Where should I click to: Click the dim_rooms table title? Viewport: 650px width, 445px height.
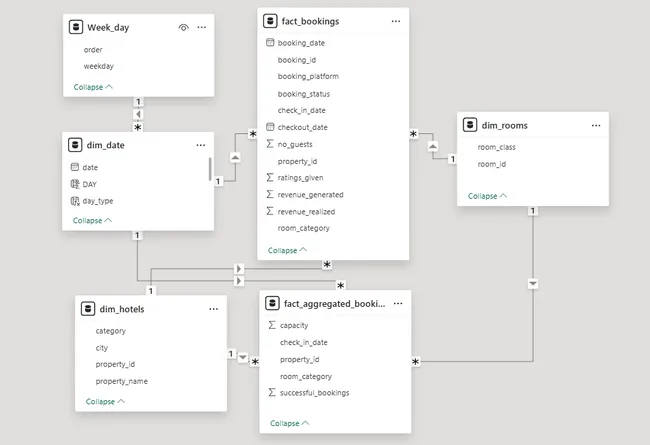(504, 125)
